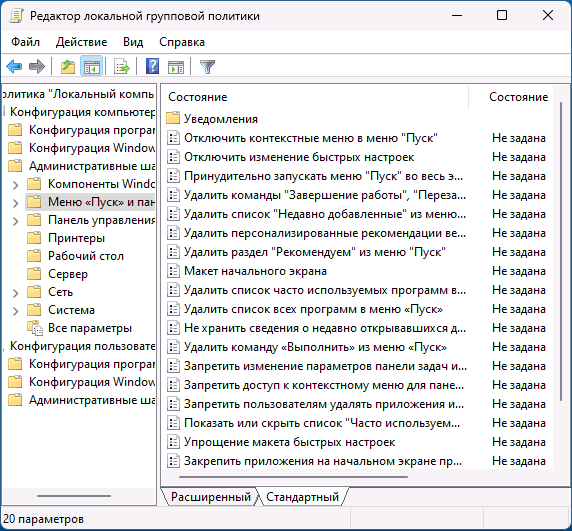The image size is (572, 531).
Task: Click the right Состояние column header
Action: [x=518, y=97]
